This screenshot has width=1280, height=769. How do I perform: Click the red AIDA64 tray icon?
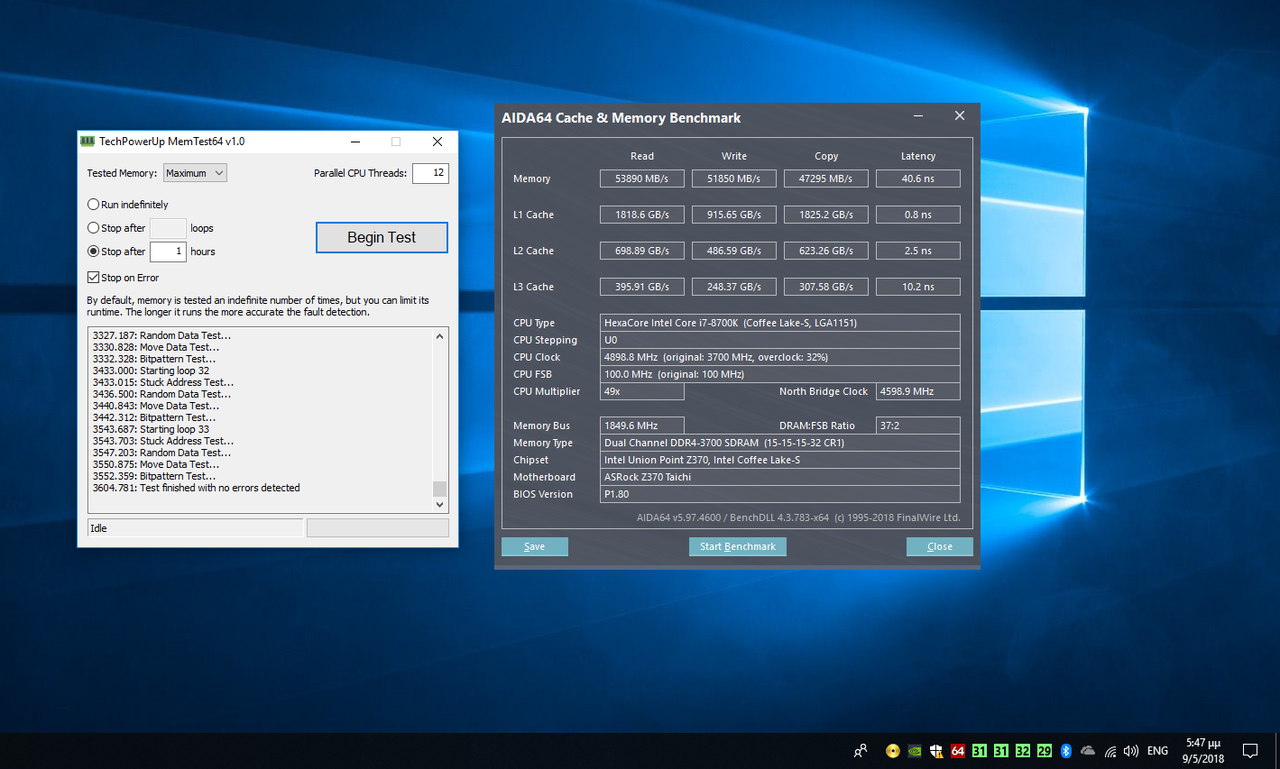(x=958, y=751)
